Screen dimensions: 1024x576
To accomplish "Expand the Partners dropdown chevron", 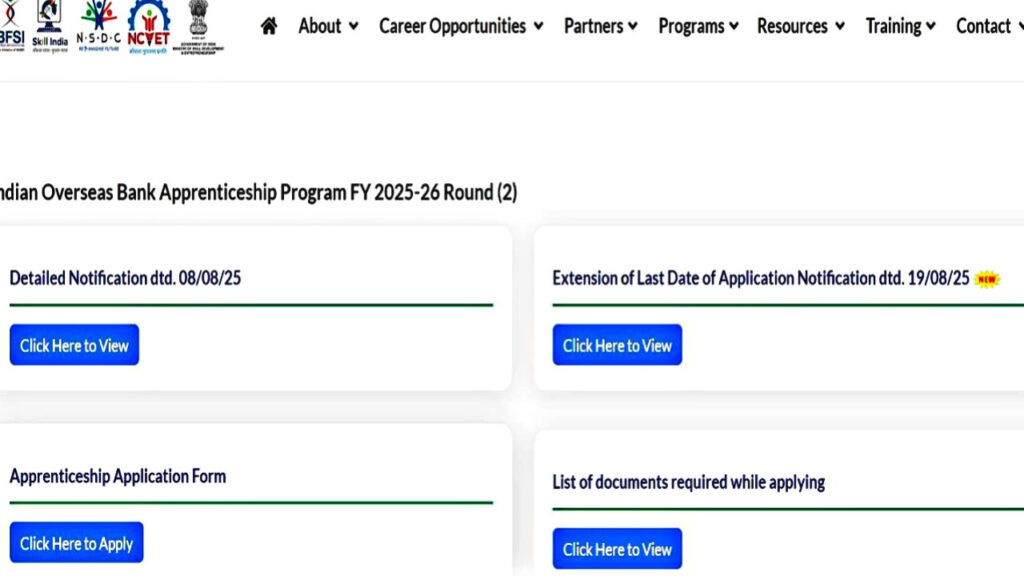I will click(632, 27).
